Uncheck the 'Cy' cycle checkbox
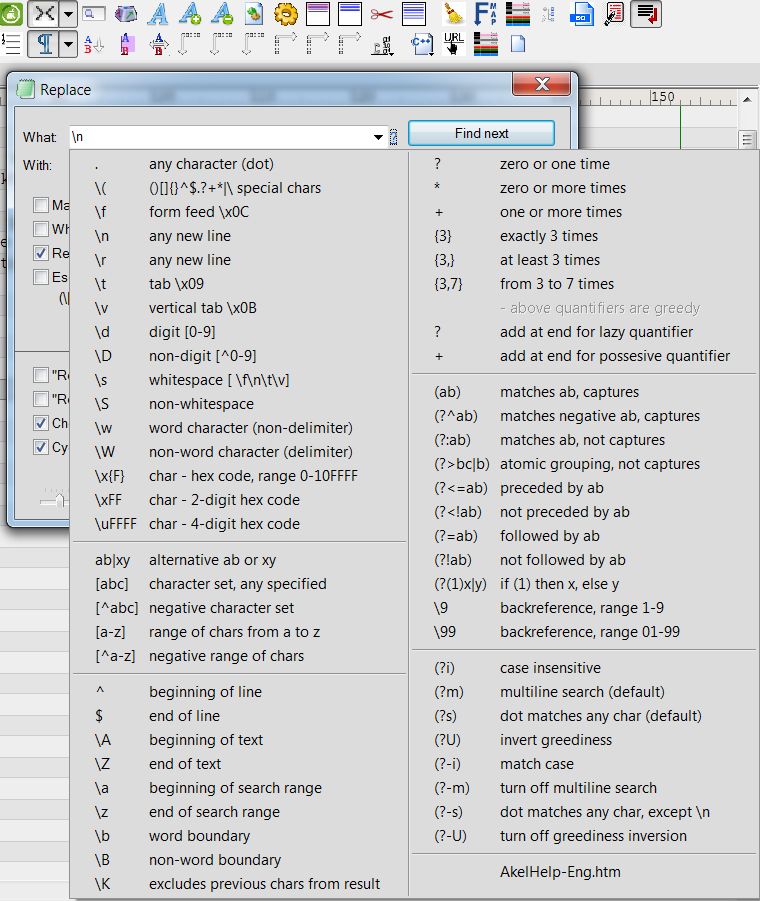 pos(41,447)
